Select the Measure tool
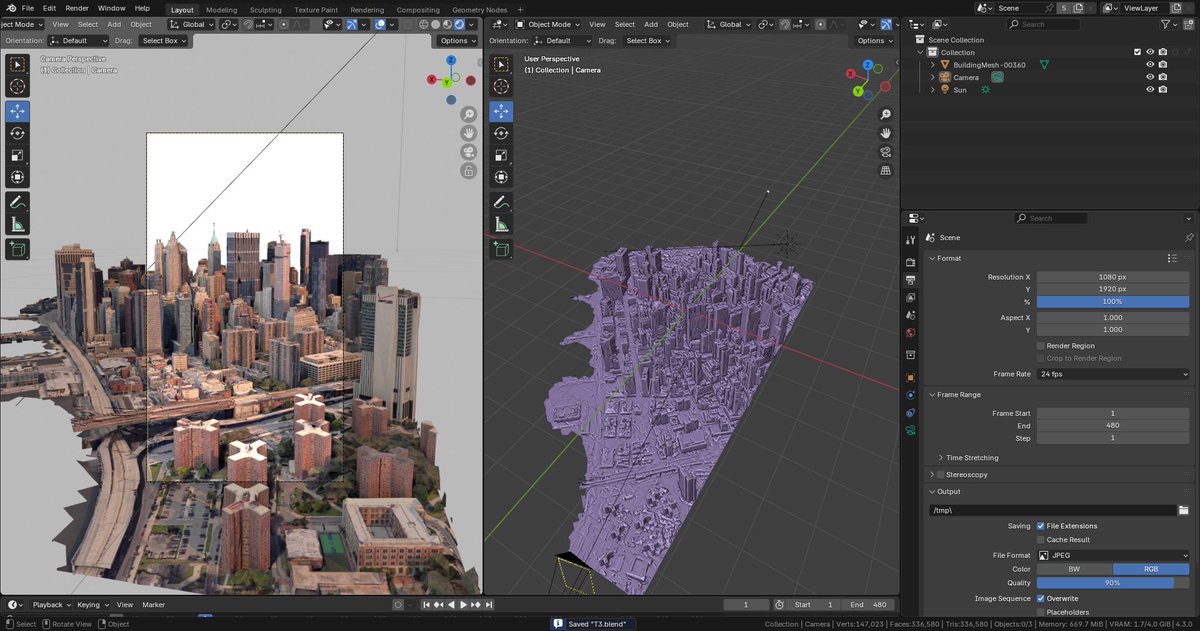The image size is (1200, 631). [x=17, y=222]
